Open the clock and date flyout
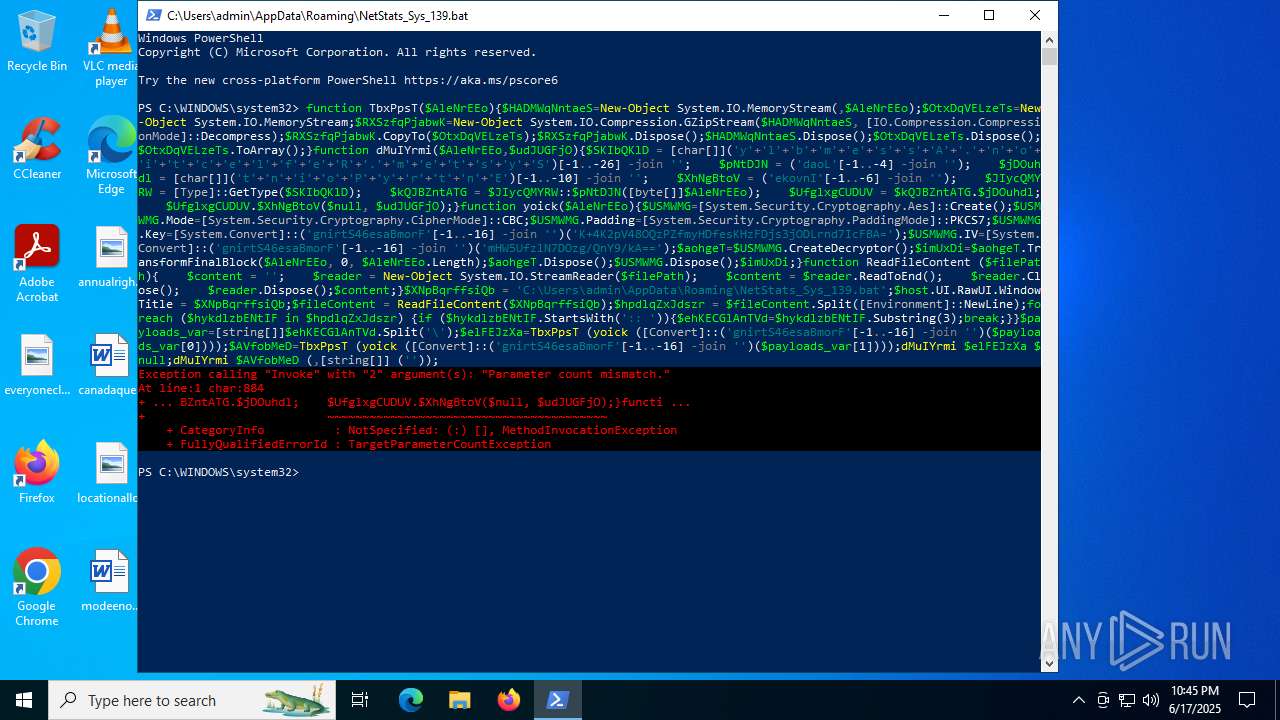 [1194, 700]
